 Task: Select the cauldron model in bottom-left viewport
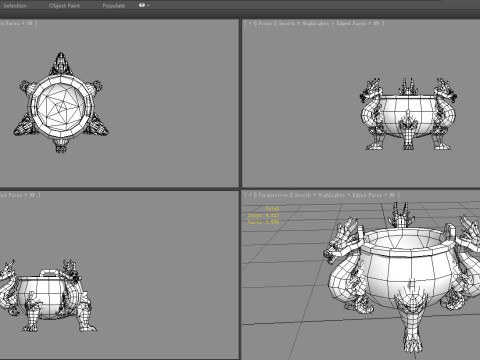[48, 296]
